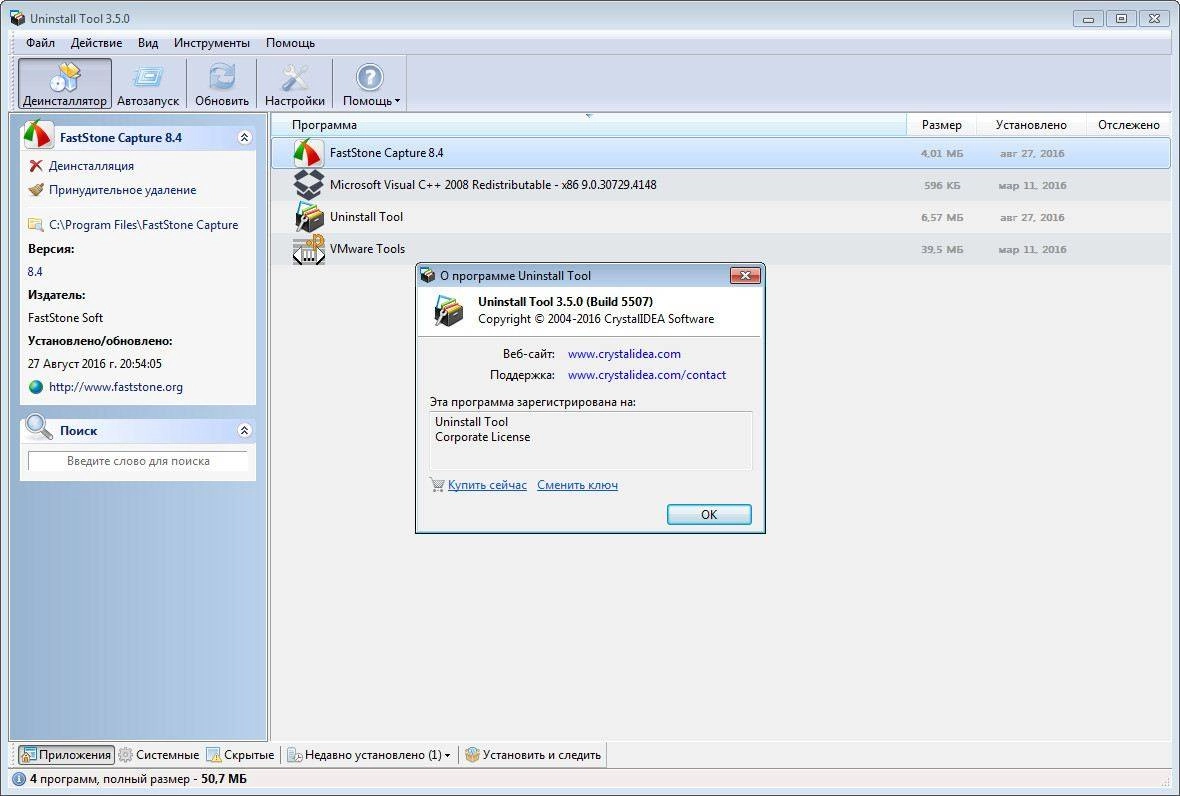
Task: Click the Corporate License text in registration box
Action: (x=482, y=437)
